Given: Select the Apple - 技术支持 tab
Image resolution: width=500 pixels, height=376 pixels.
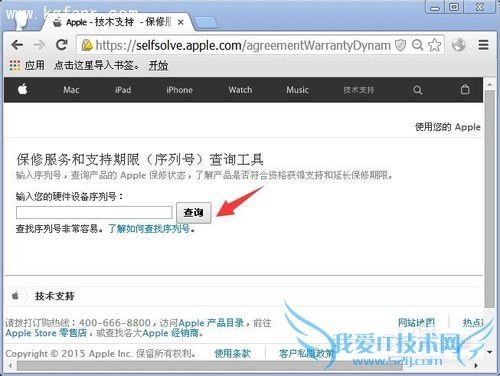Looking at the screenshot, I should [x=118, y=22].
